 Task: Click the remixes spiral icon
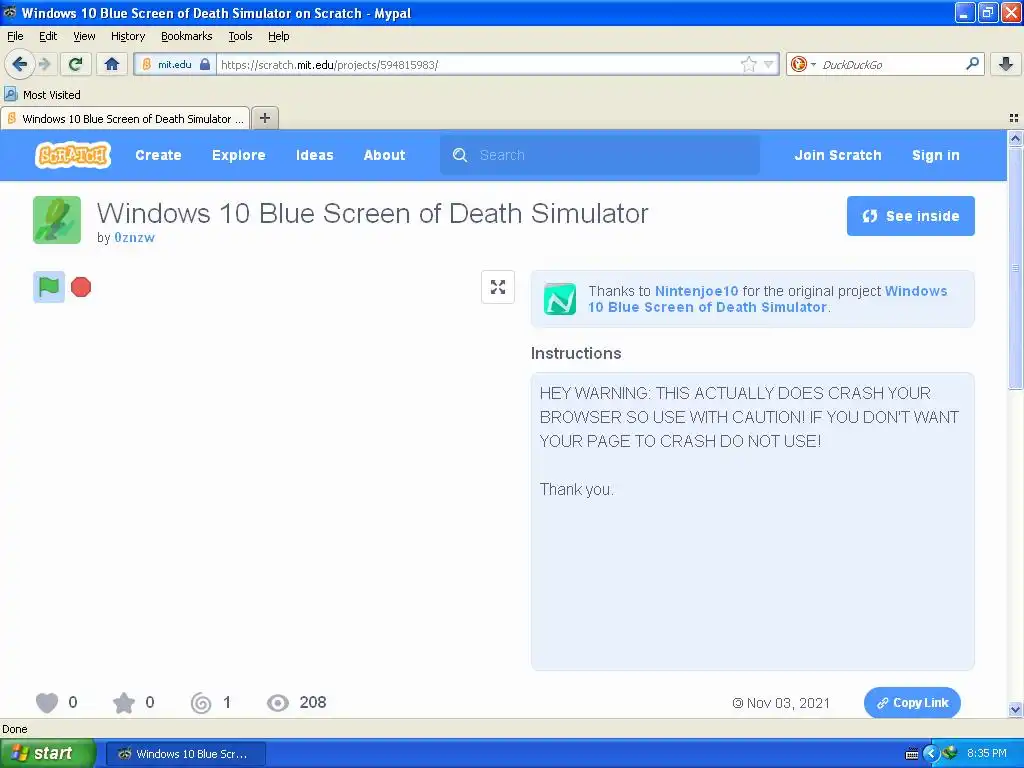[201, 703]
